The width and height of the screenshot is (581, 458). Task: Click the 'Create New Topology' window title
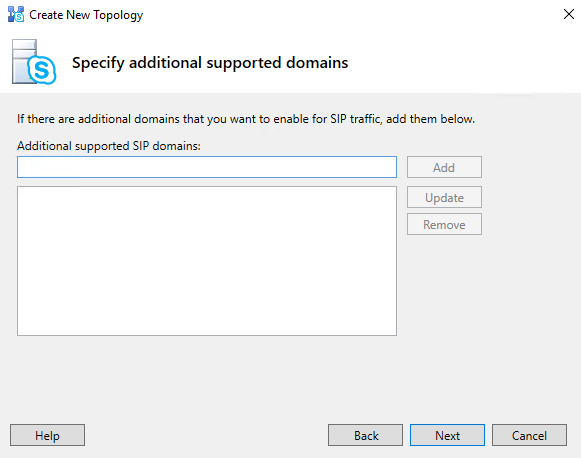click(x=86, y=15)
